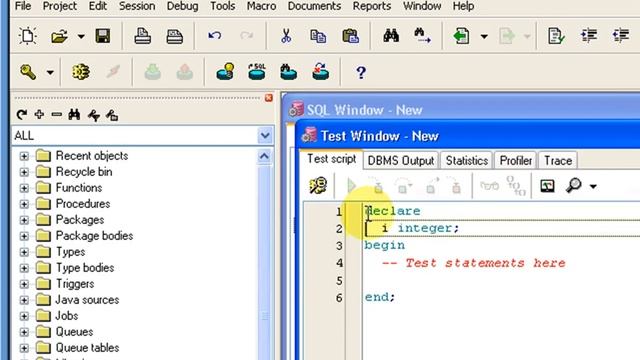Image resolution: width=640 pixels, height=360 pixels.
Task: Click the refresh icon in object browser
Action: click(22, 115)
